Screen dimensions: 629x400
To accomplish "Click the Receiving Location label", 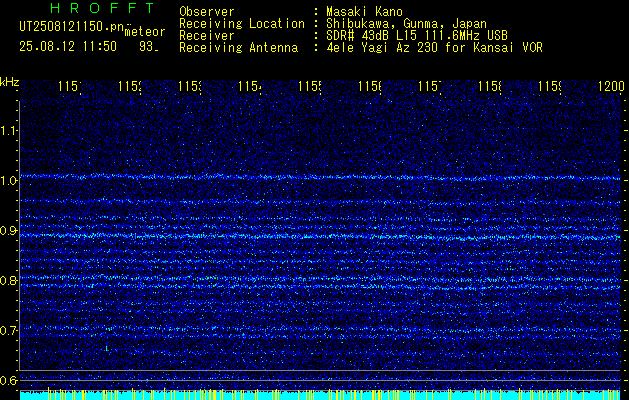I will (x=242, y=24).
